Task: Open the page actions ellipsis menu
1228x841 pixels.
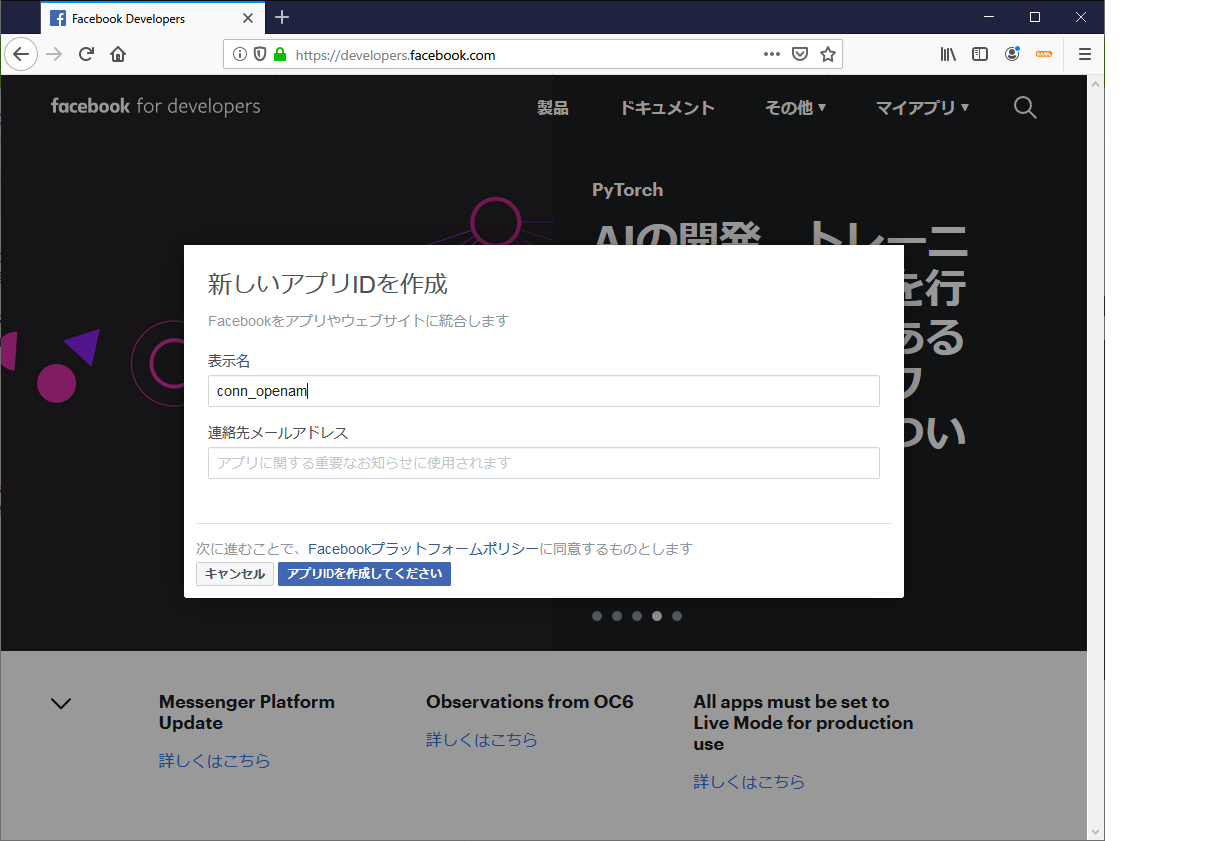Action: pos(771,54)
